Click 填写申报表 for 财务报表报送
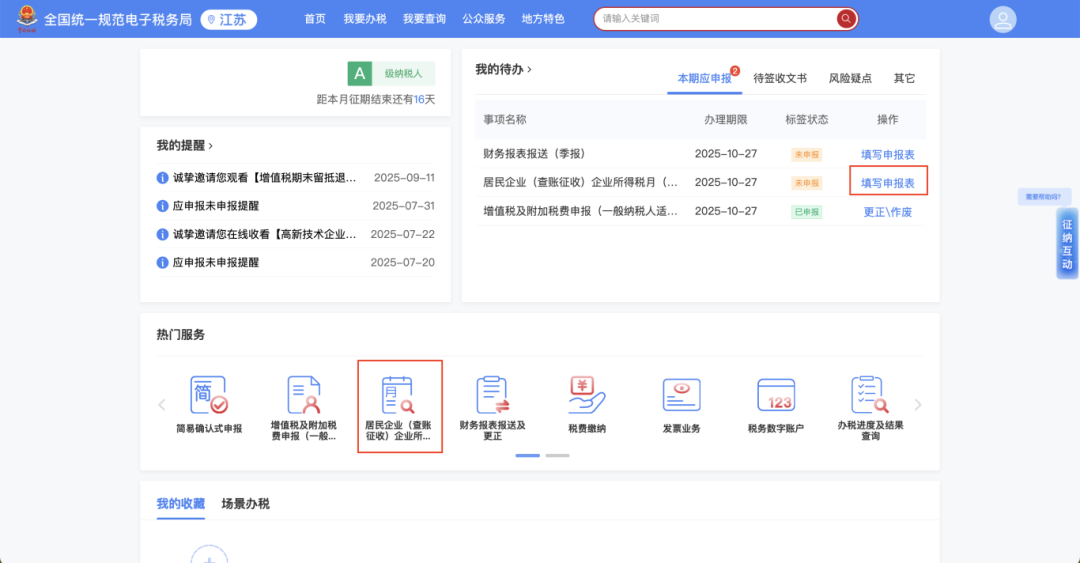This screenshot has height=563, width=1080. 887,154
